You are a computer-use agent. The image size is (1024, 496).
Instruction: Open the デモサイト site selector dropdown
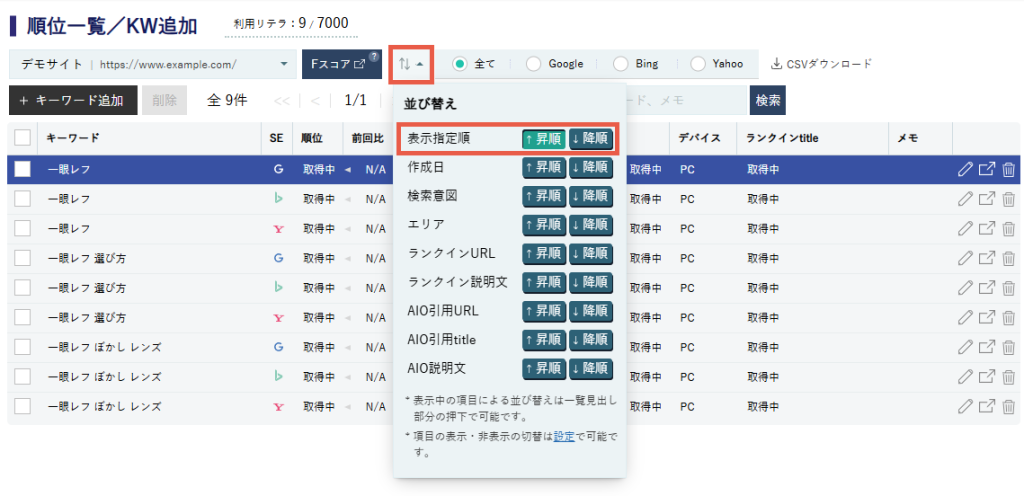pos(150,64)
